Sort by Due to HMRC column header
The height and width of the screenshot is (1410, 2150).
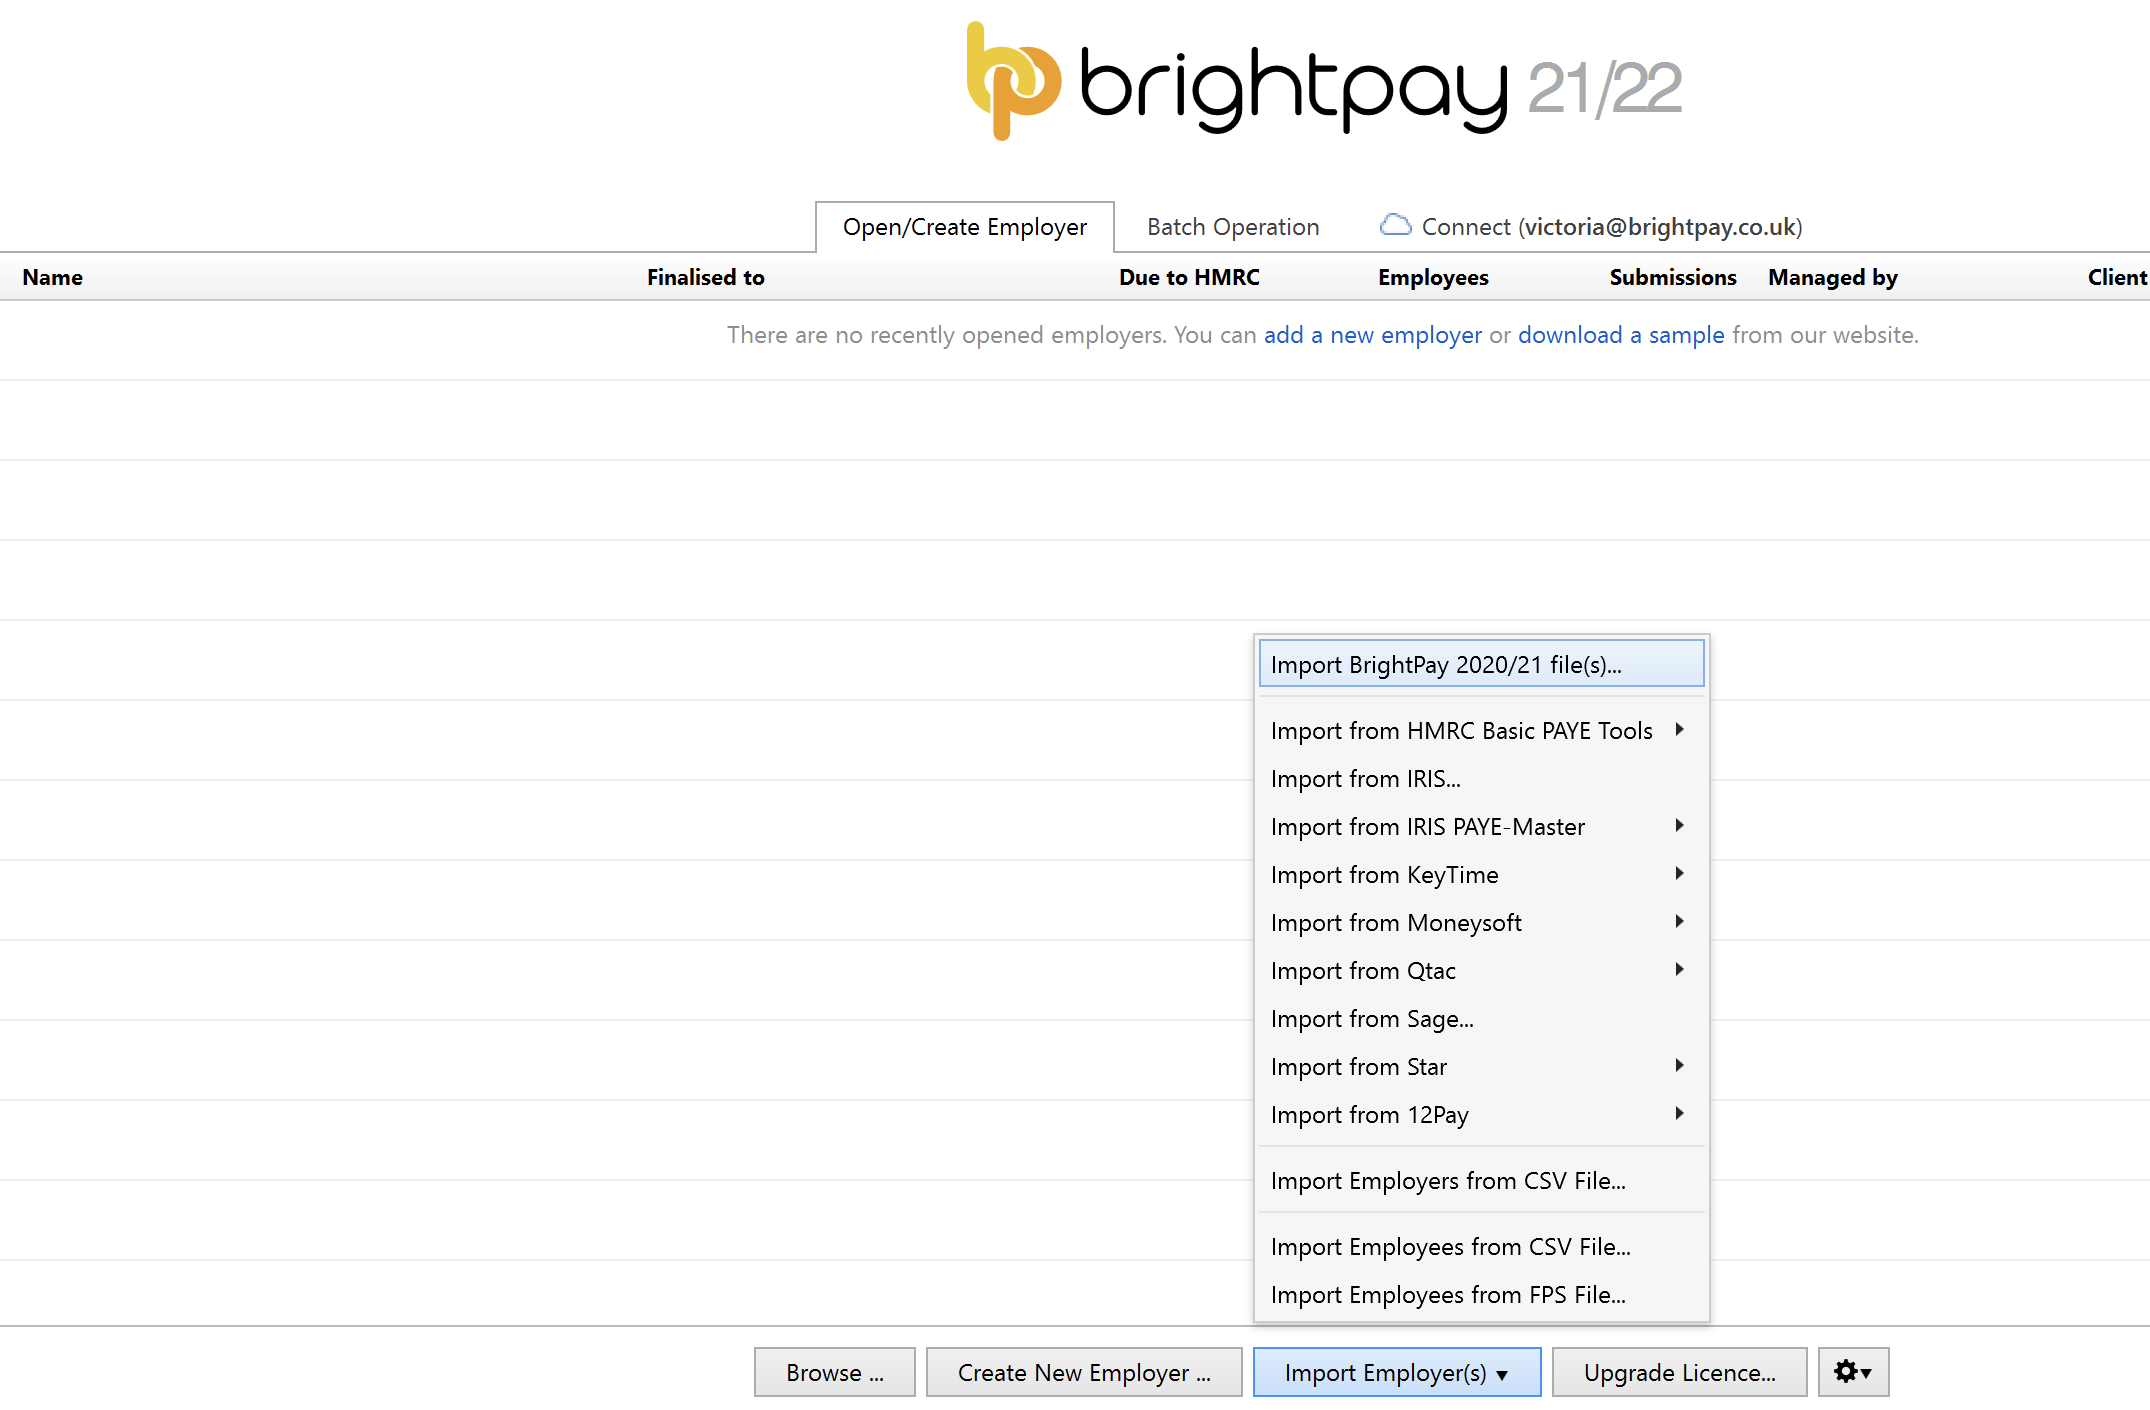point(1189,277)
